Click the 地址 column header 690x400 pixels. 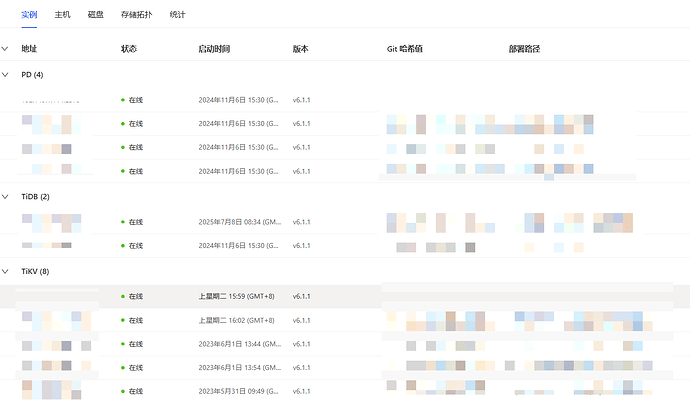point(29,49)
